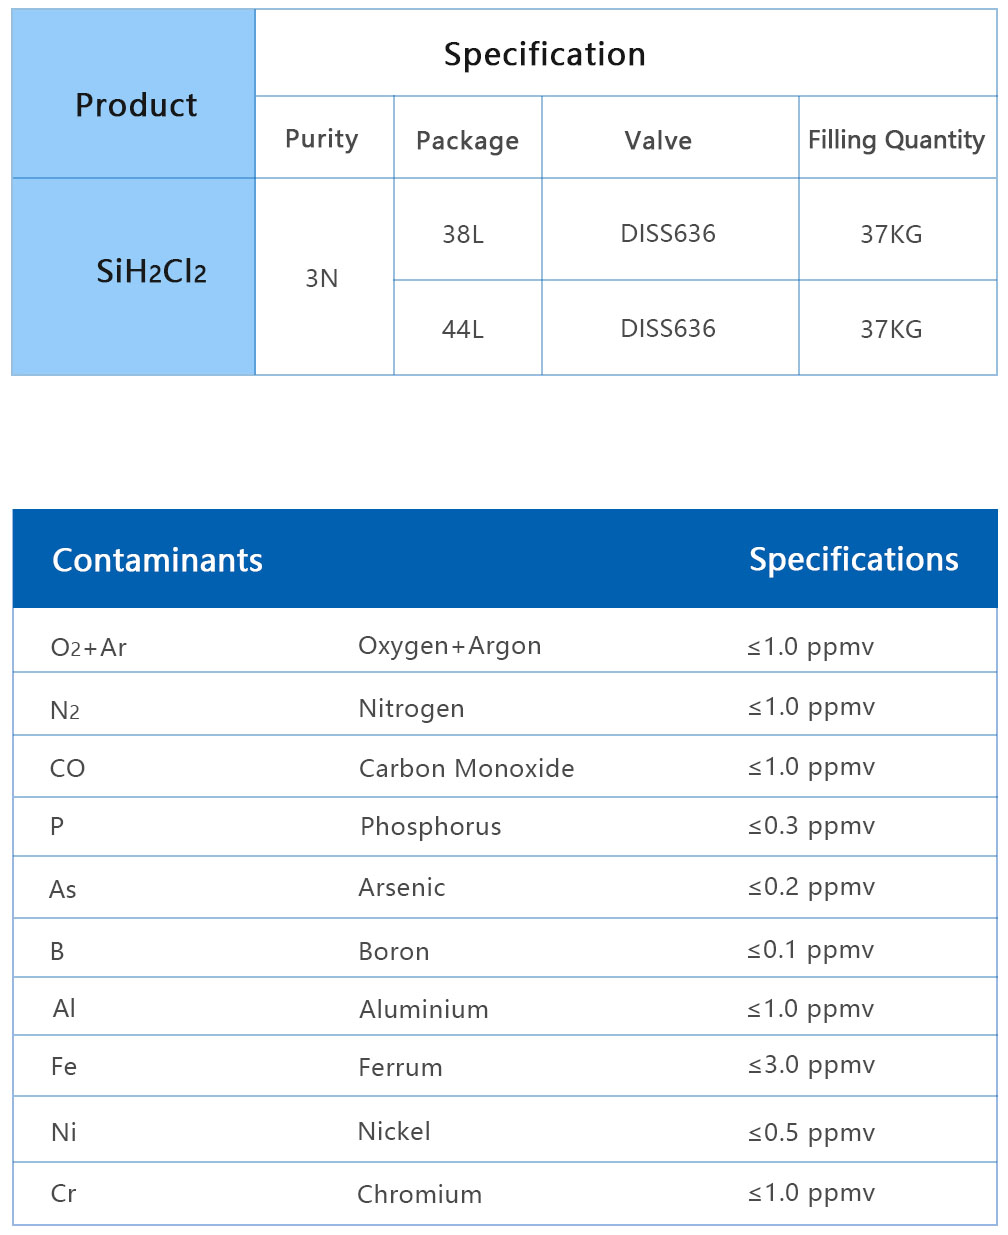Select the Arsenic row label

[x=402, y=887]
